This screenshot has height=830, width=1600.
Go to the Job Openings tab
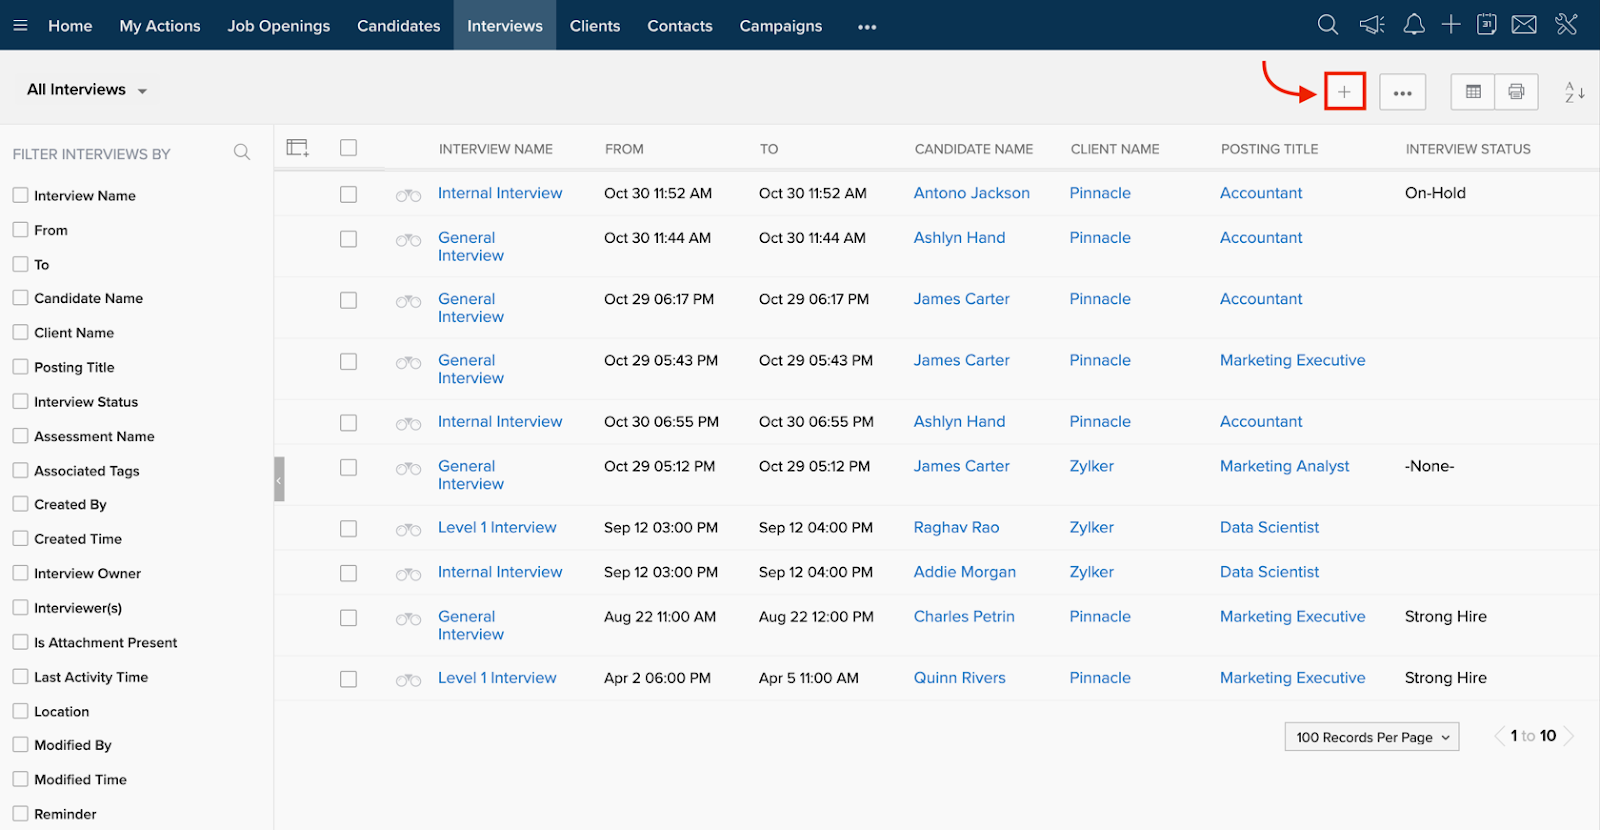[278, 26]
